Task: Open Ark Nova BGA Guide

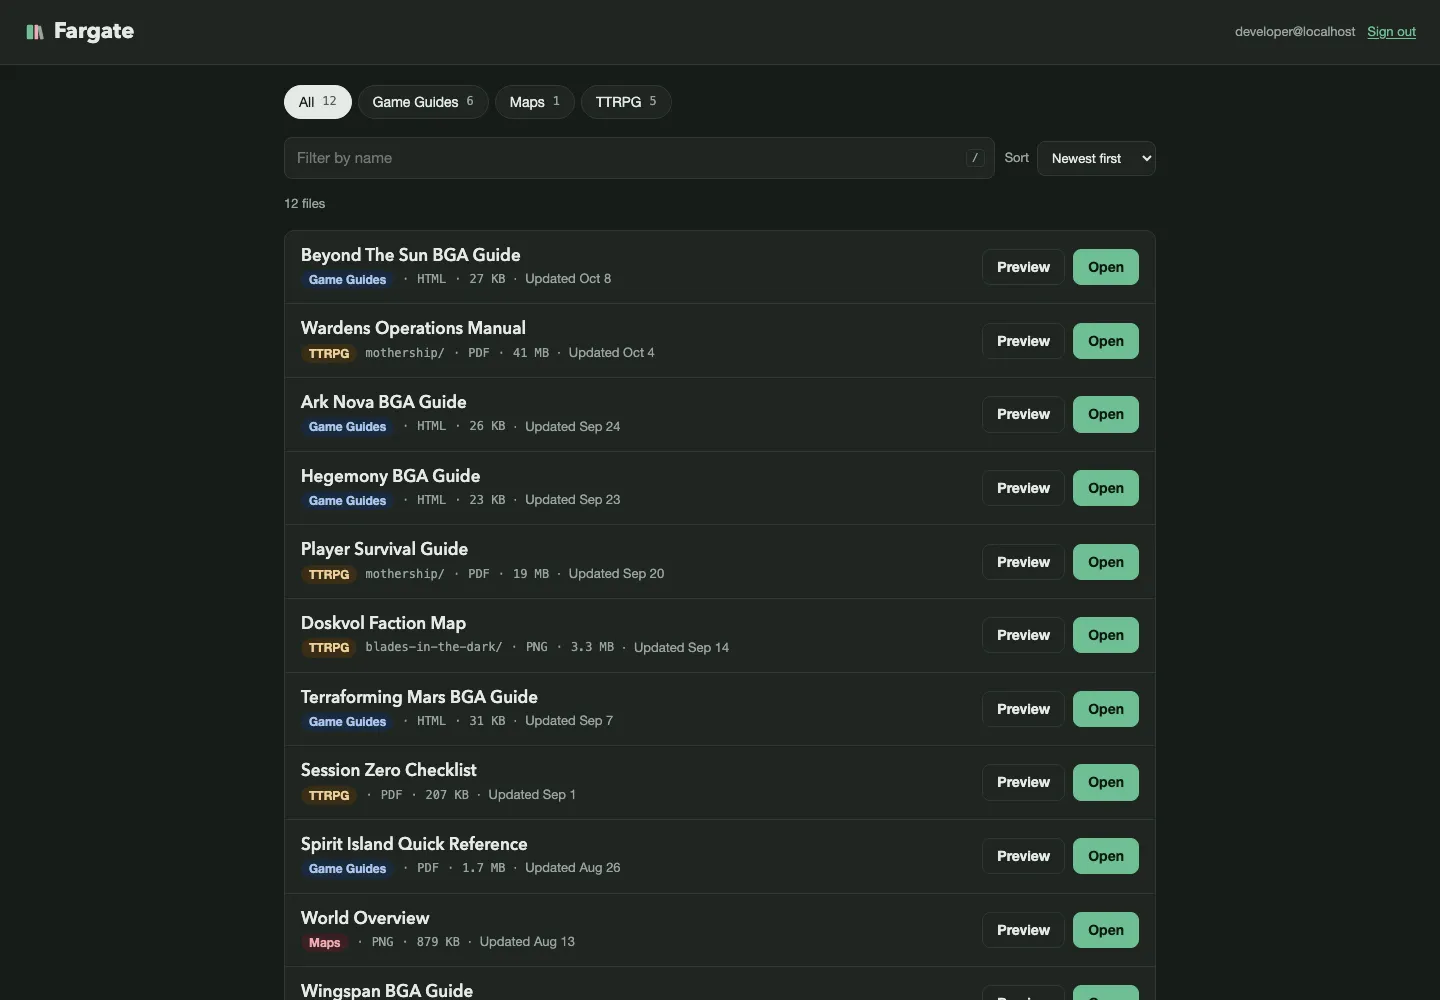Action: tap(1106, 414)
